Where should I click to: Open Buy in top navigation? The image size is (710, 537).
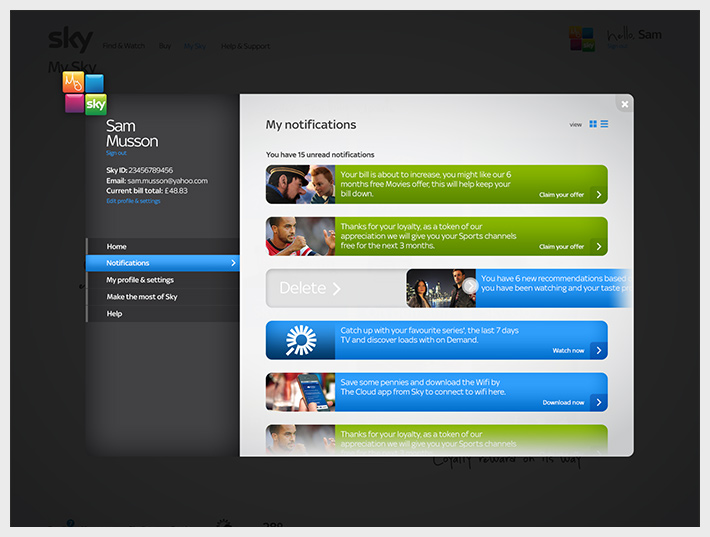165,46
